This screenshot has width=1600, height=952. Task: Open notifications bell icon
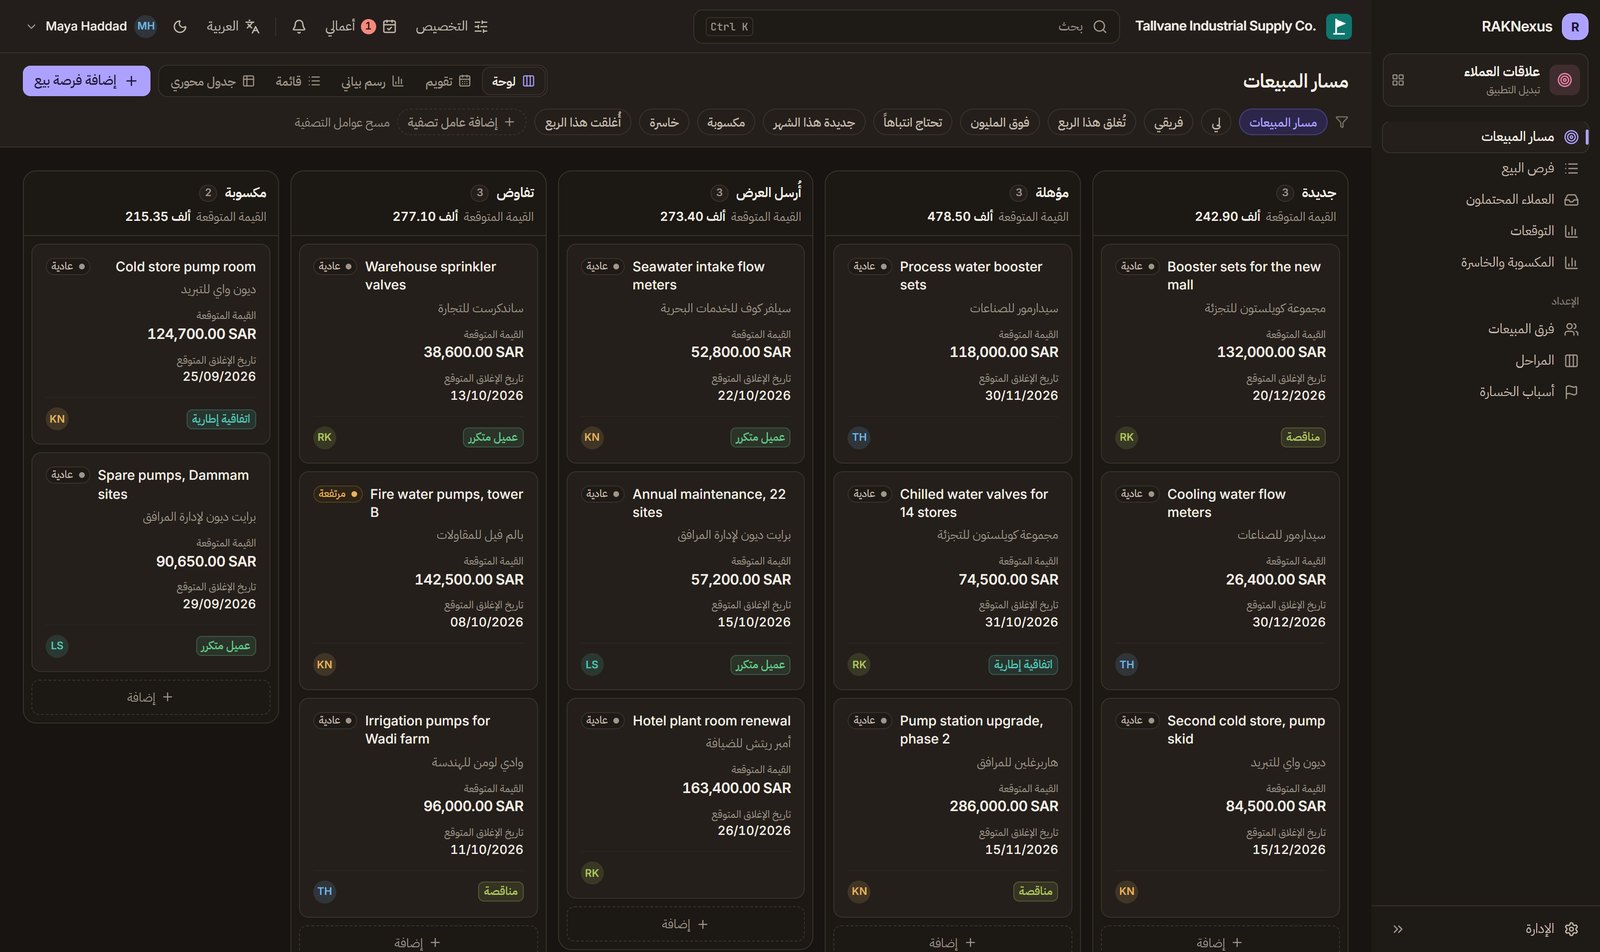299,27
